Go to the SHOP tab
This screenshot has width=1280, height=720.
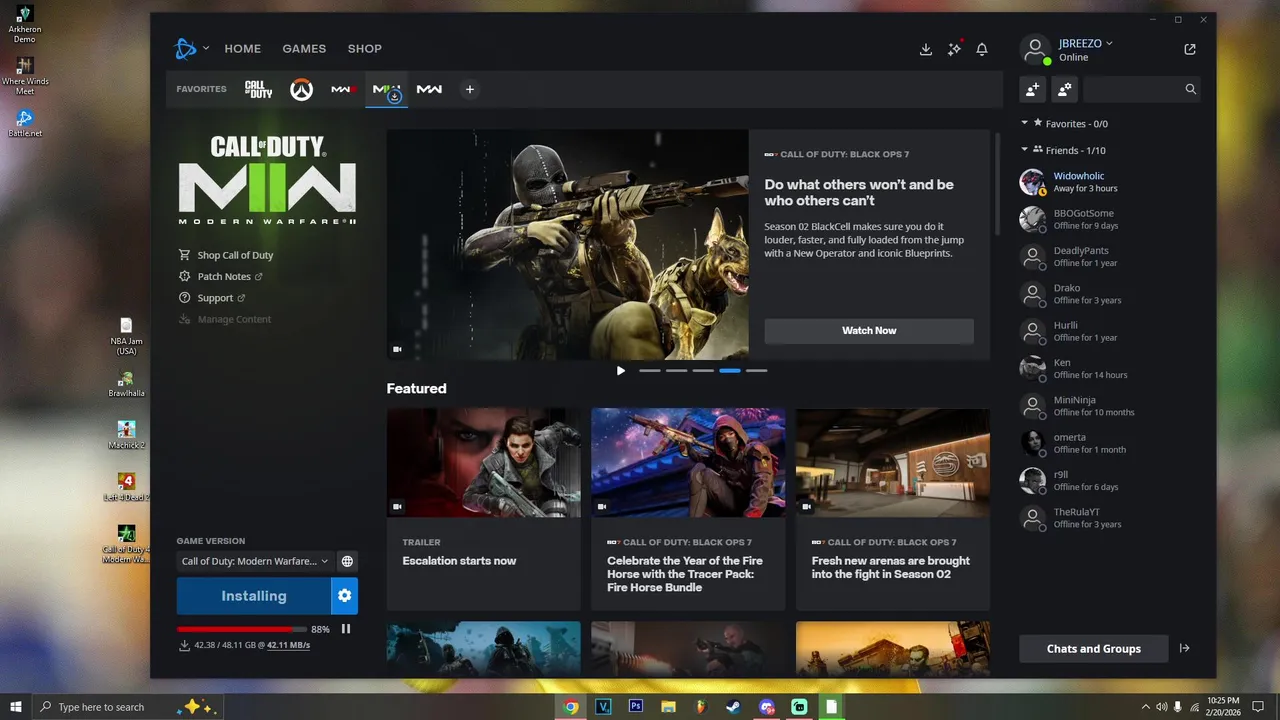(365, 49)
